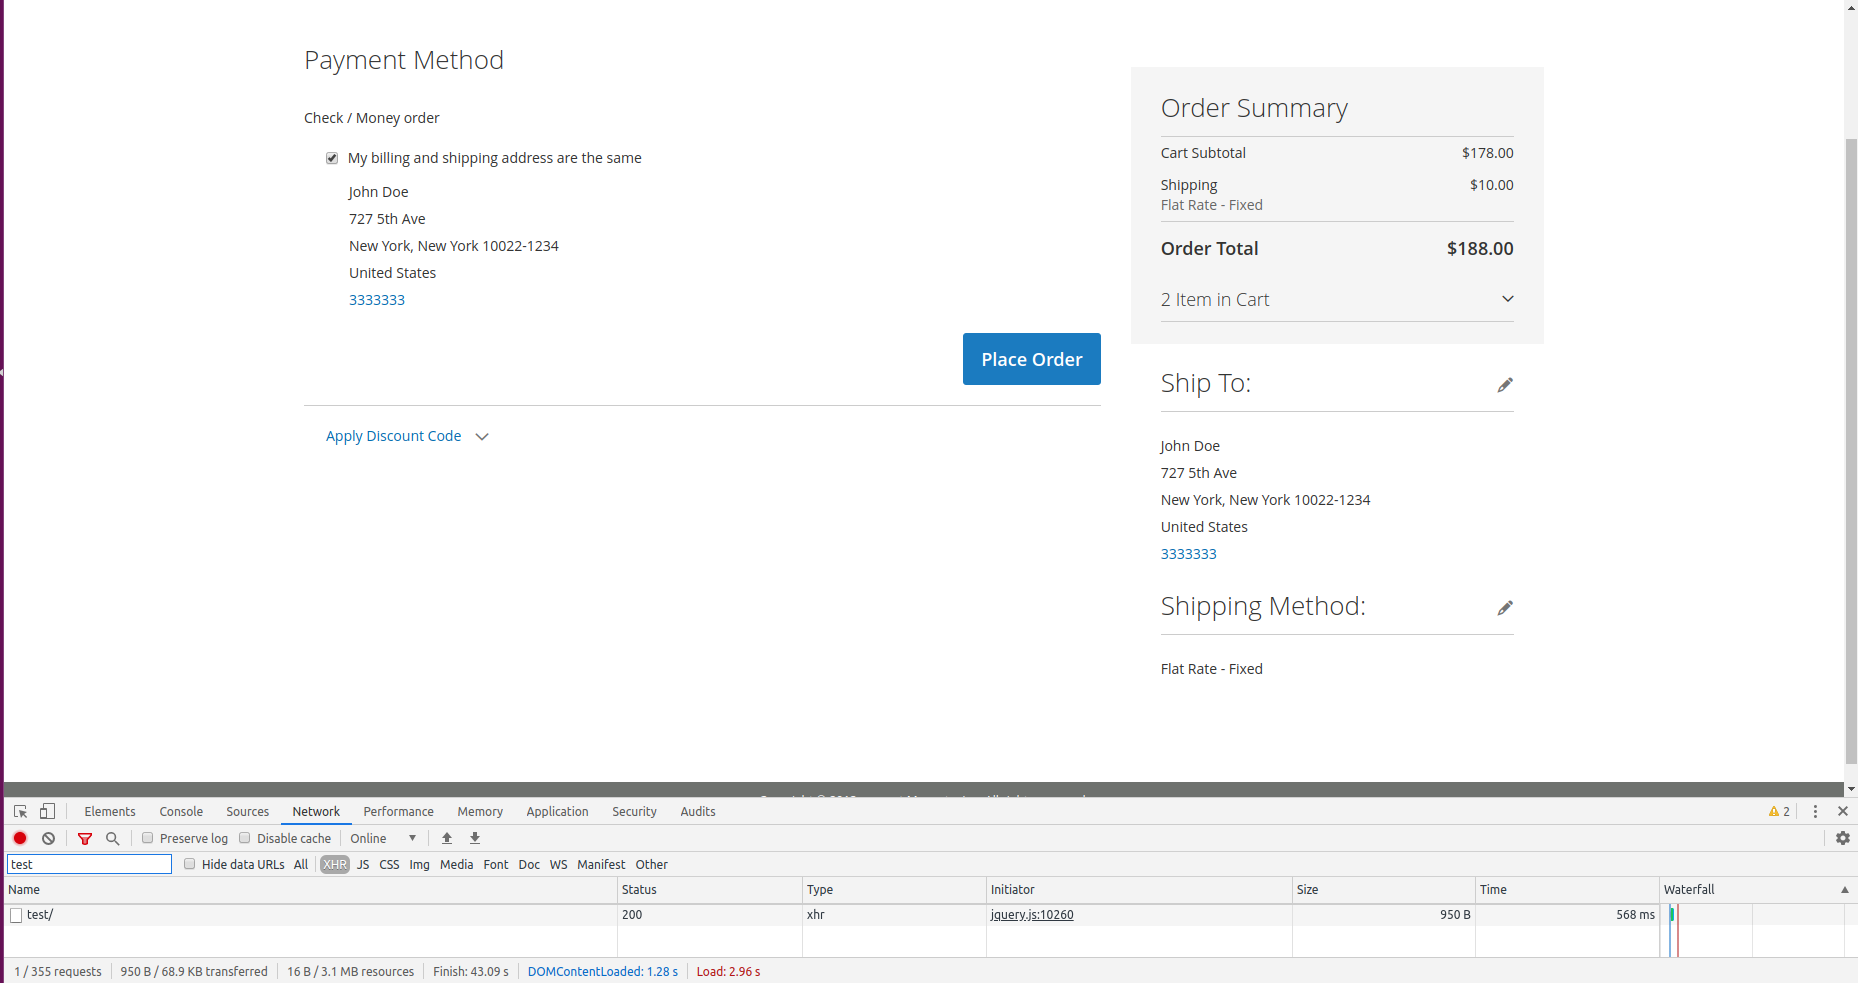
Task: Toggle the XHR filter
Action: coord(335,864)
